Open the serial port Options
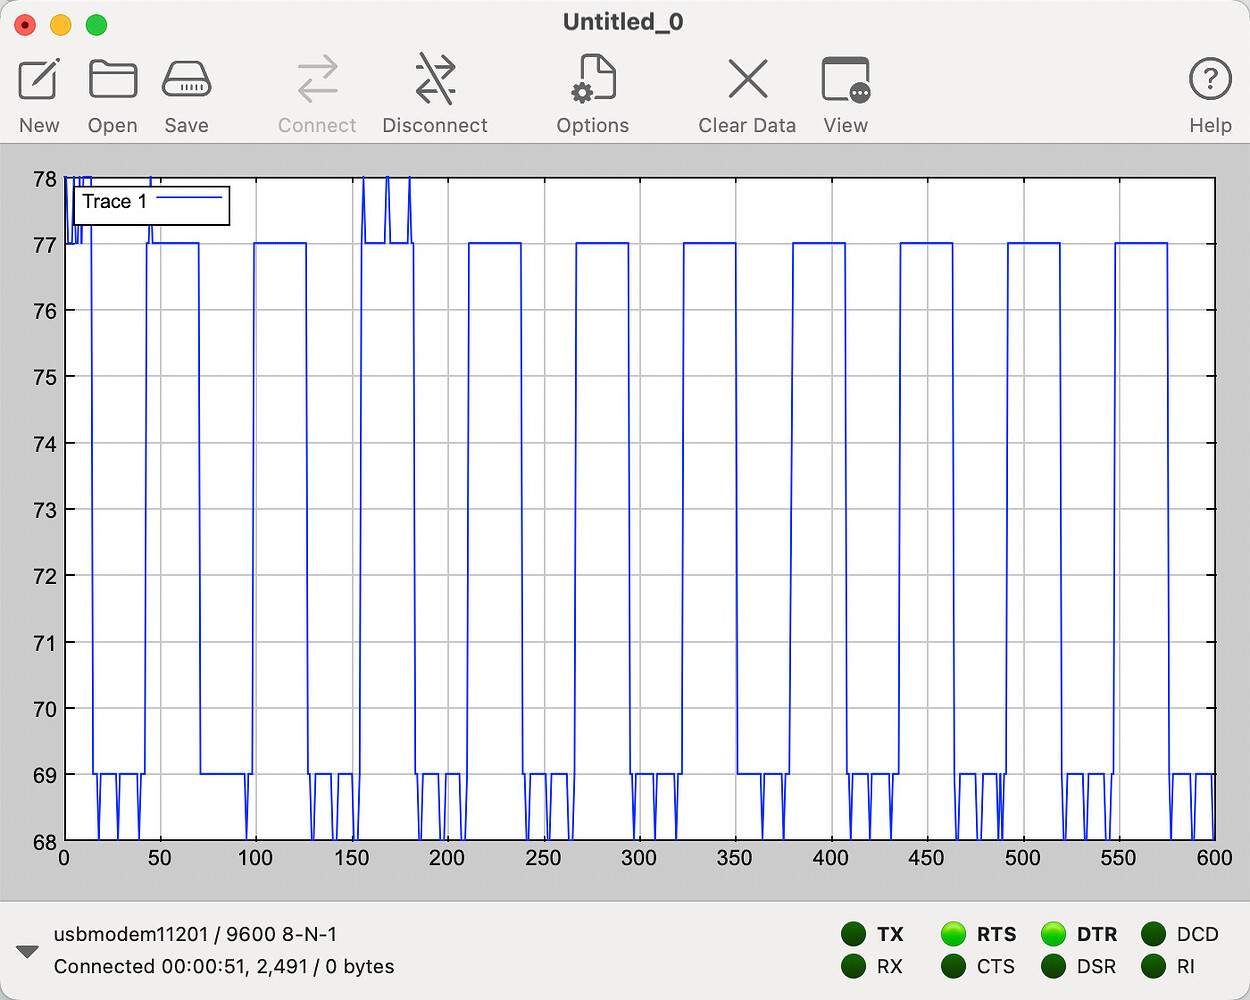This screenshot has height=1000, width=1250. tap(592, 92)
